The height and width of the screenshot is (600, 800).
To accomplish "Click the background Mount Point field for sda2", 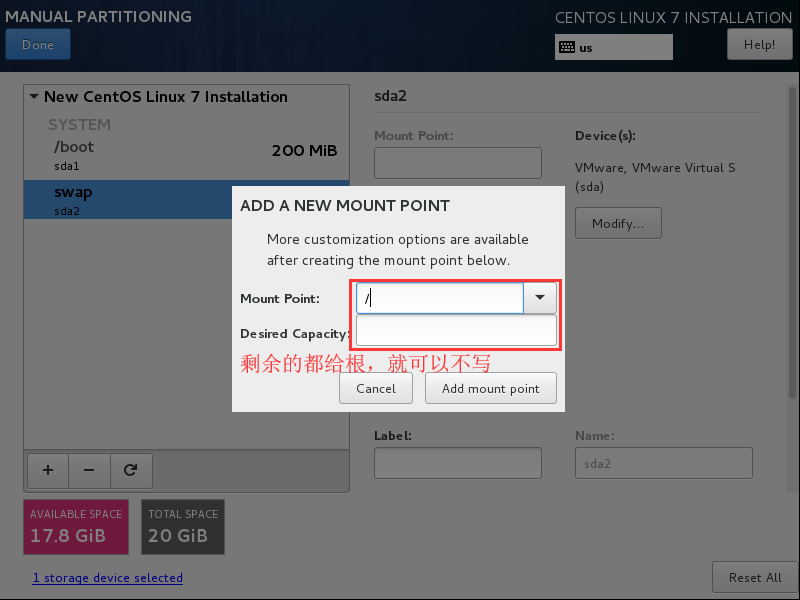I will pos(458,163).
